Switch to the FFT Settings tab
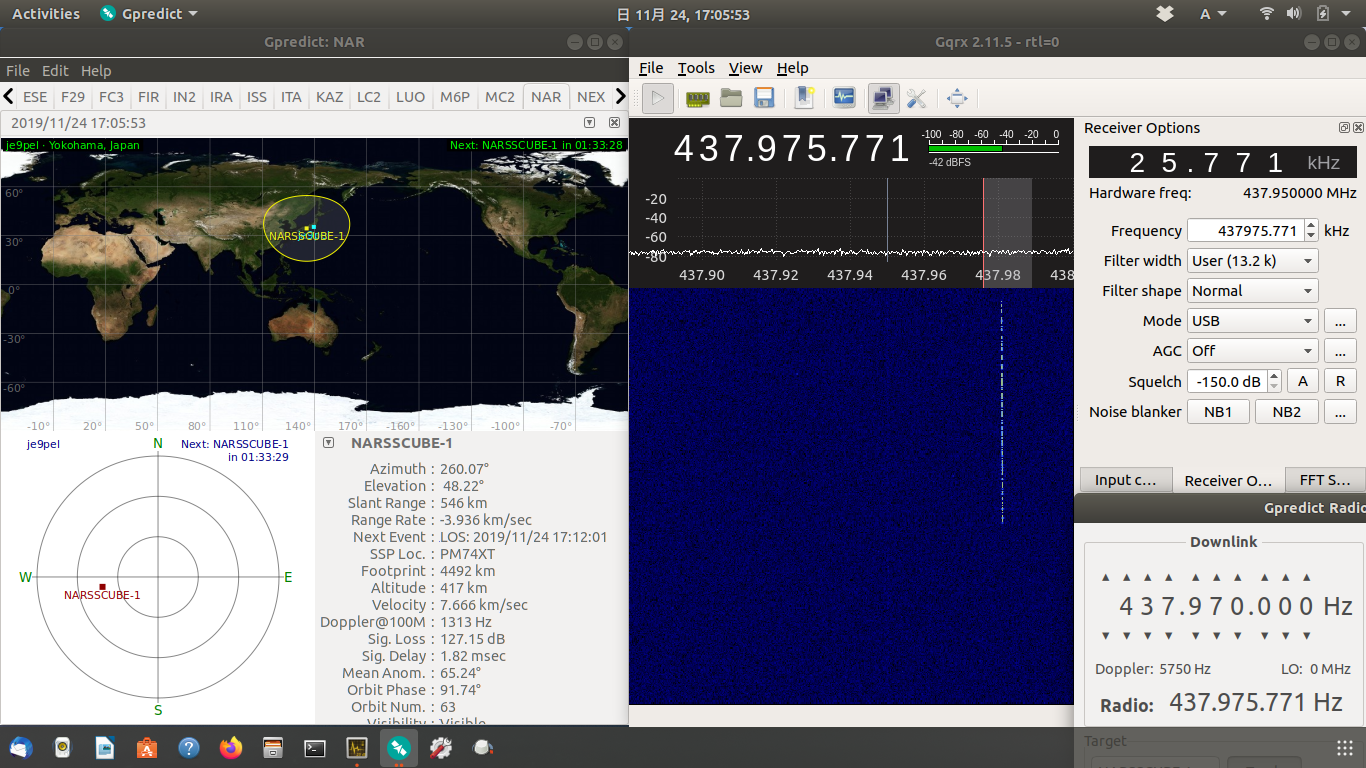The height and width of the screenshot is (768, 1366). (x=1324, y=480)
